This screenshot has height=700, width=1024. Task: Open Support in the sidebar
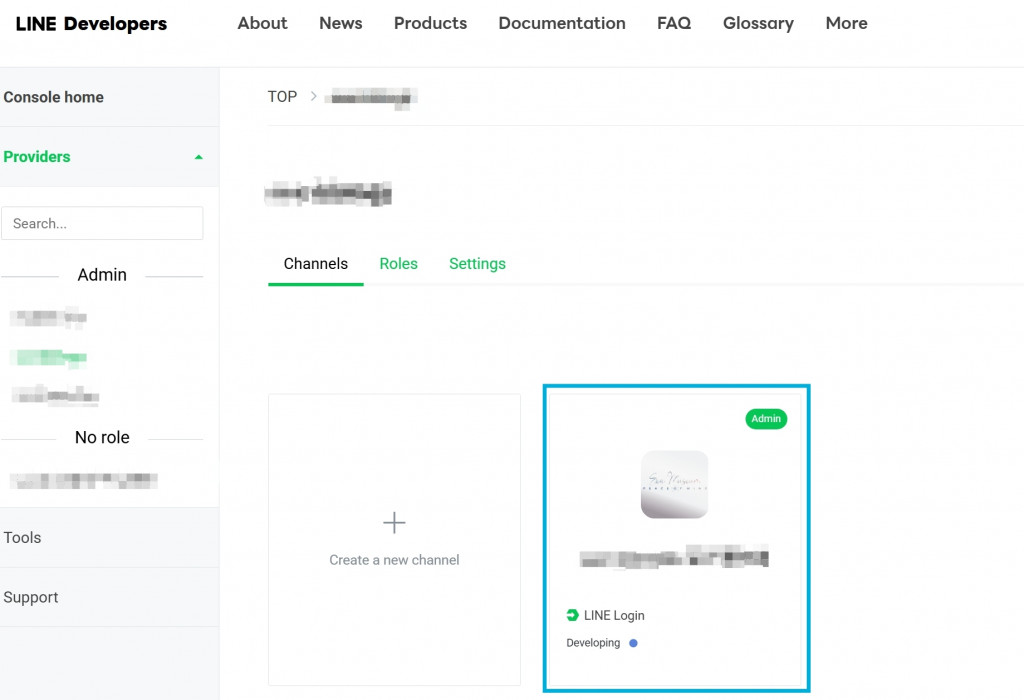31,597
